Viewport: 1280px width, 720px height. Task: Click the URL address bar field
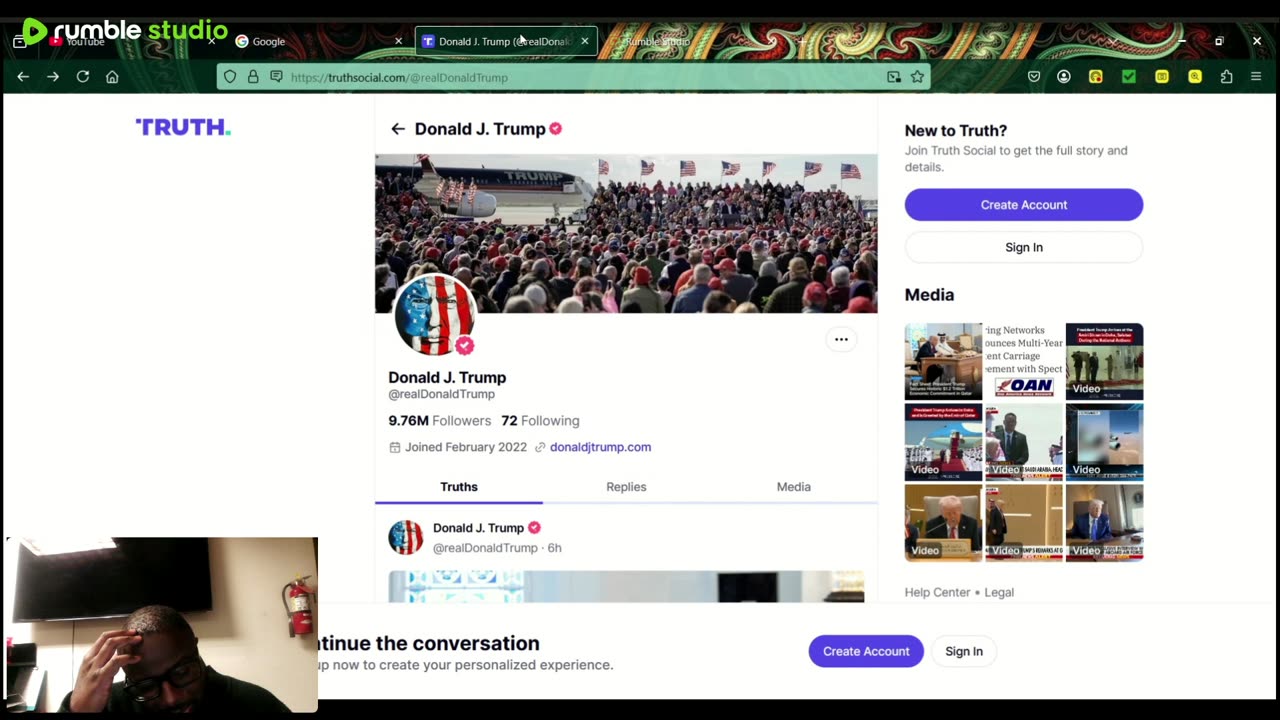[575, 77]
